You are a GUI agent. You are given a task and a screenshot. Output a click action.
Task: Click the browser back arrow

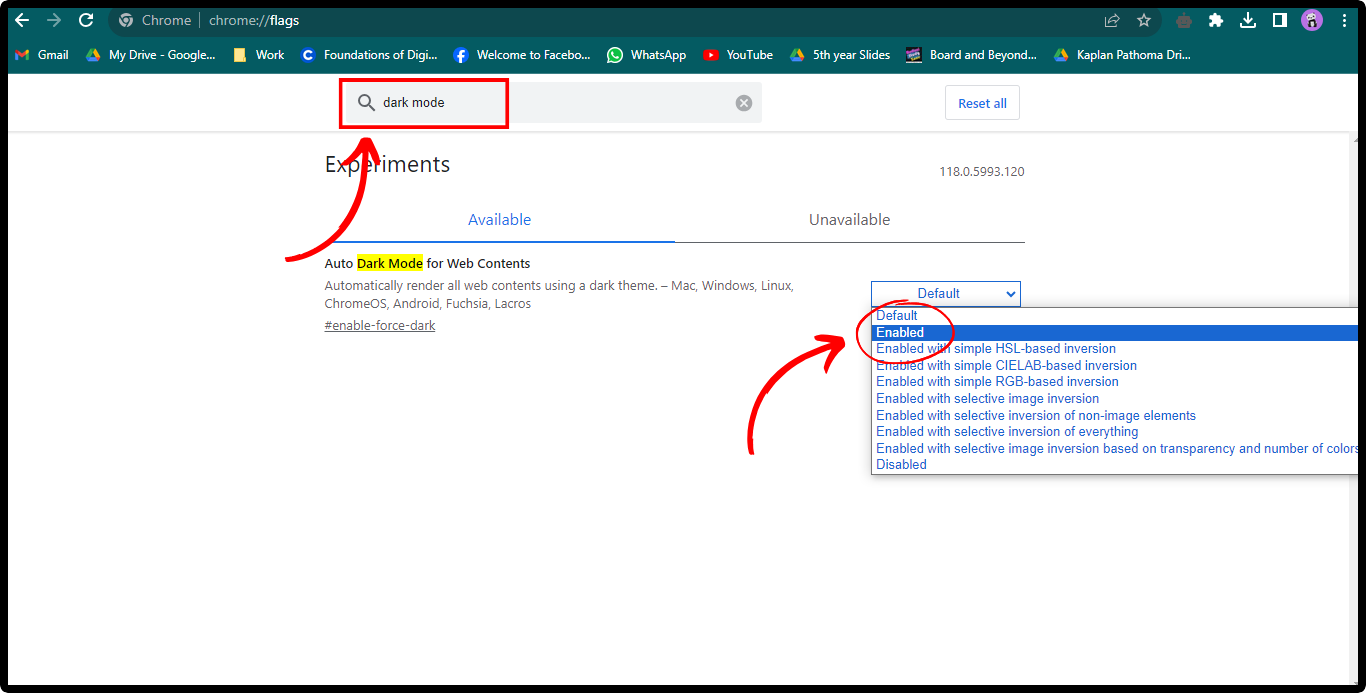point(22,20)
